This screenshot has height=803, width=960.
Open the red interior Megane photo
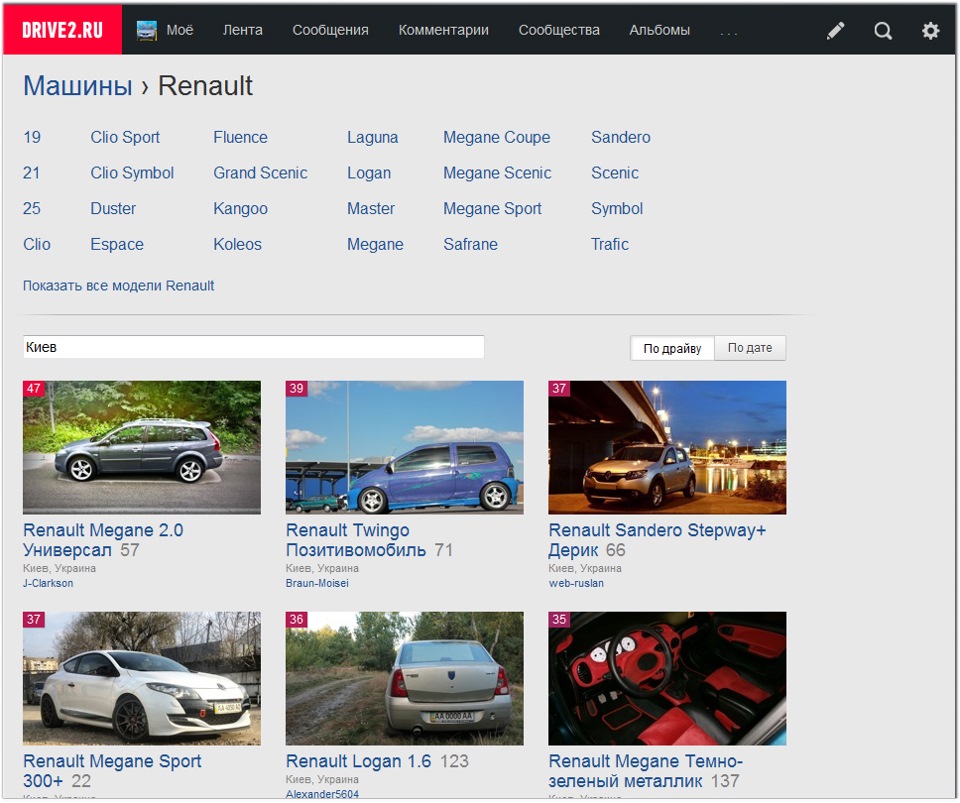pos(667,678)
